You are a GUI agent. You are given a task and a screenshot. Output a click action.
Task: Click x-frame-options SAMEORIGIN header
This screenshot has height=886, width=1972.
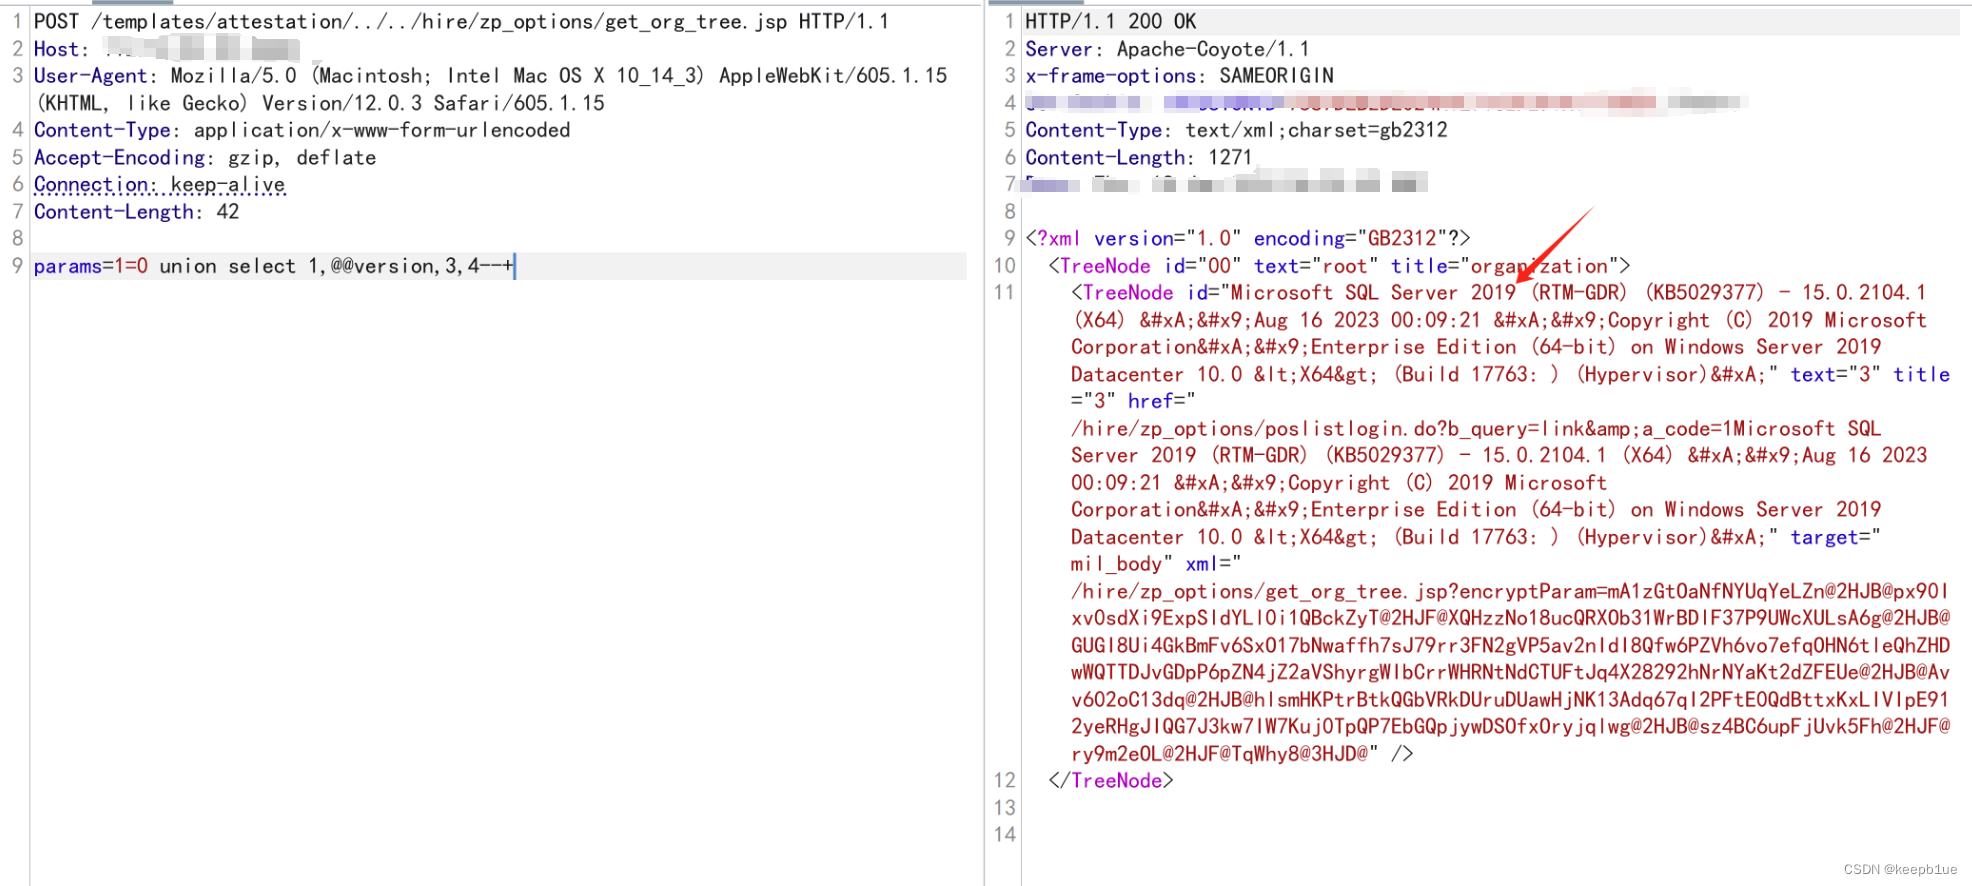click(x=1179, y=76)
